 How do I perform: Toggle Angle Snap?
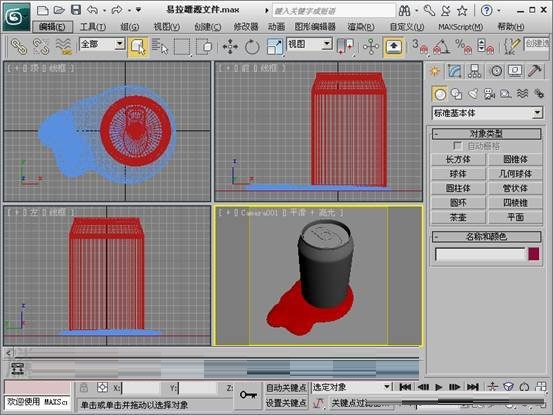click(x=441, y=47)
